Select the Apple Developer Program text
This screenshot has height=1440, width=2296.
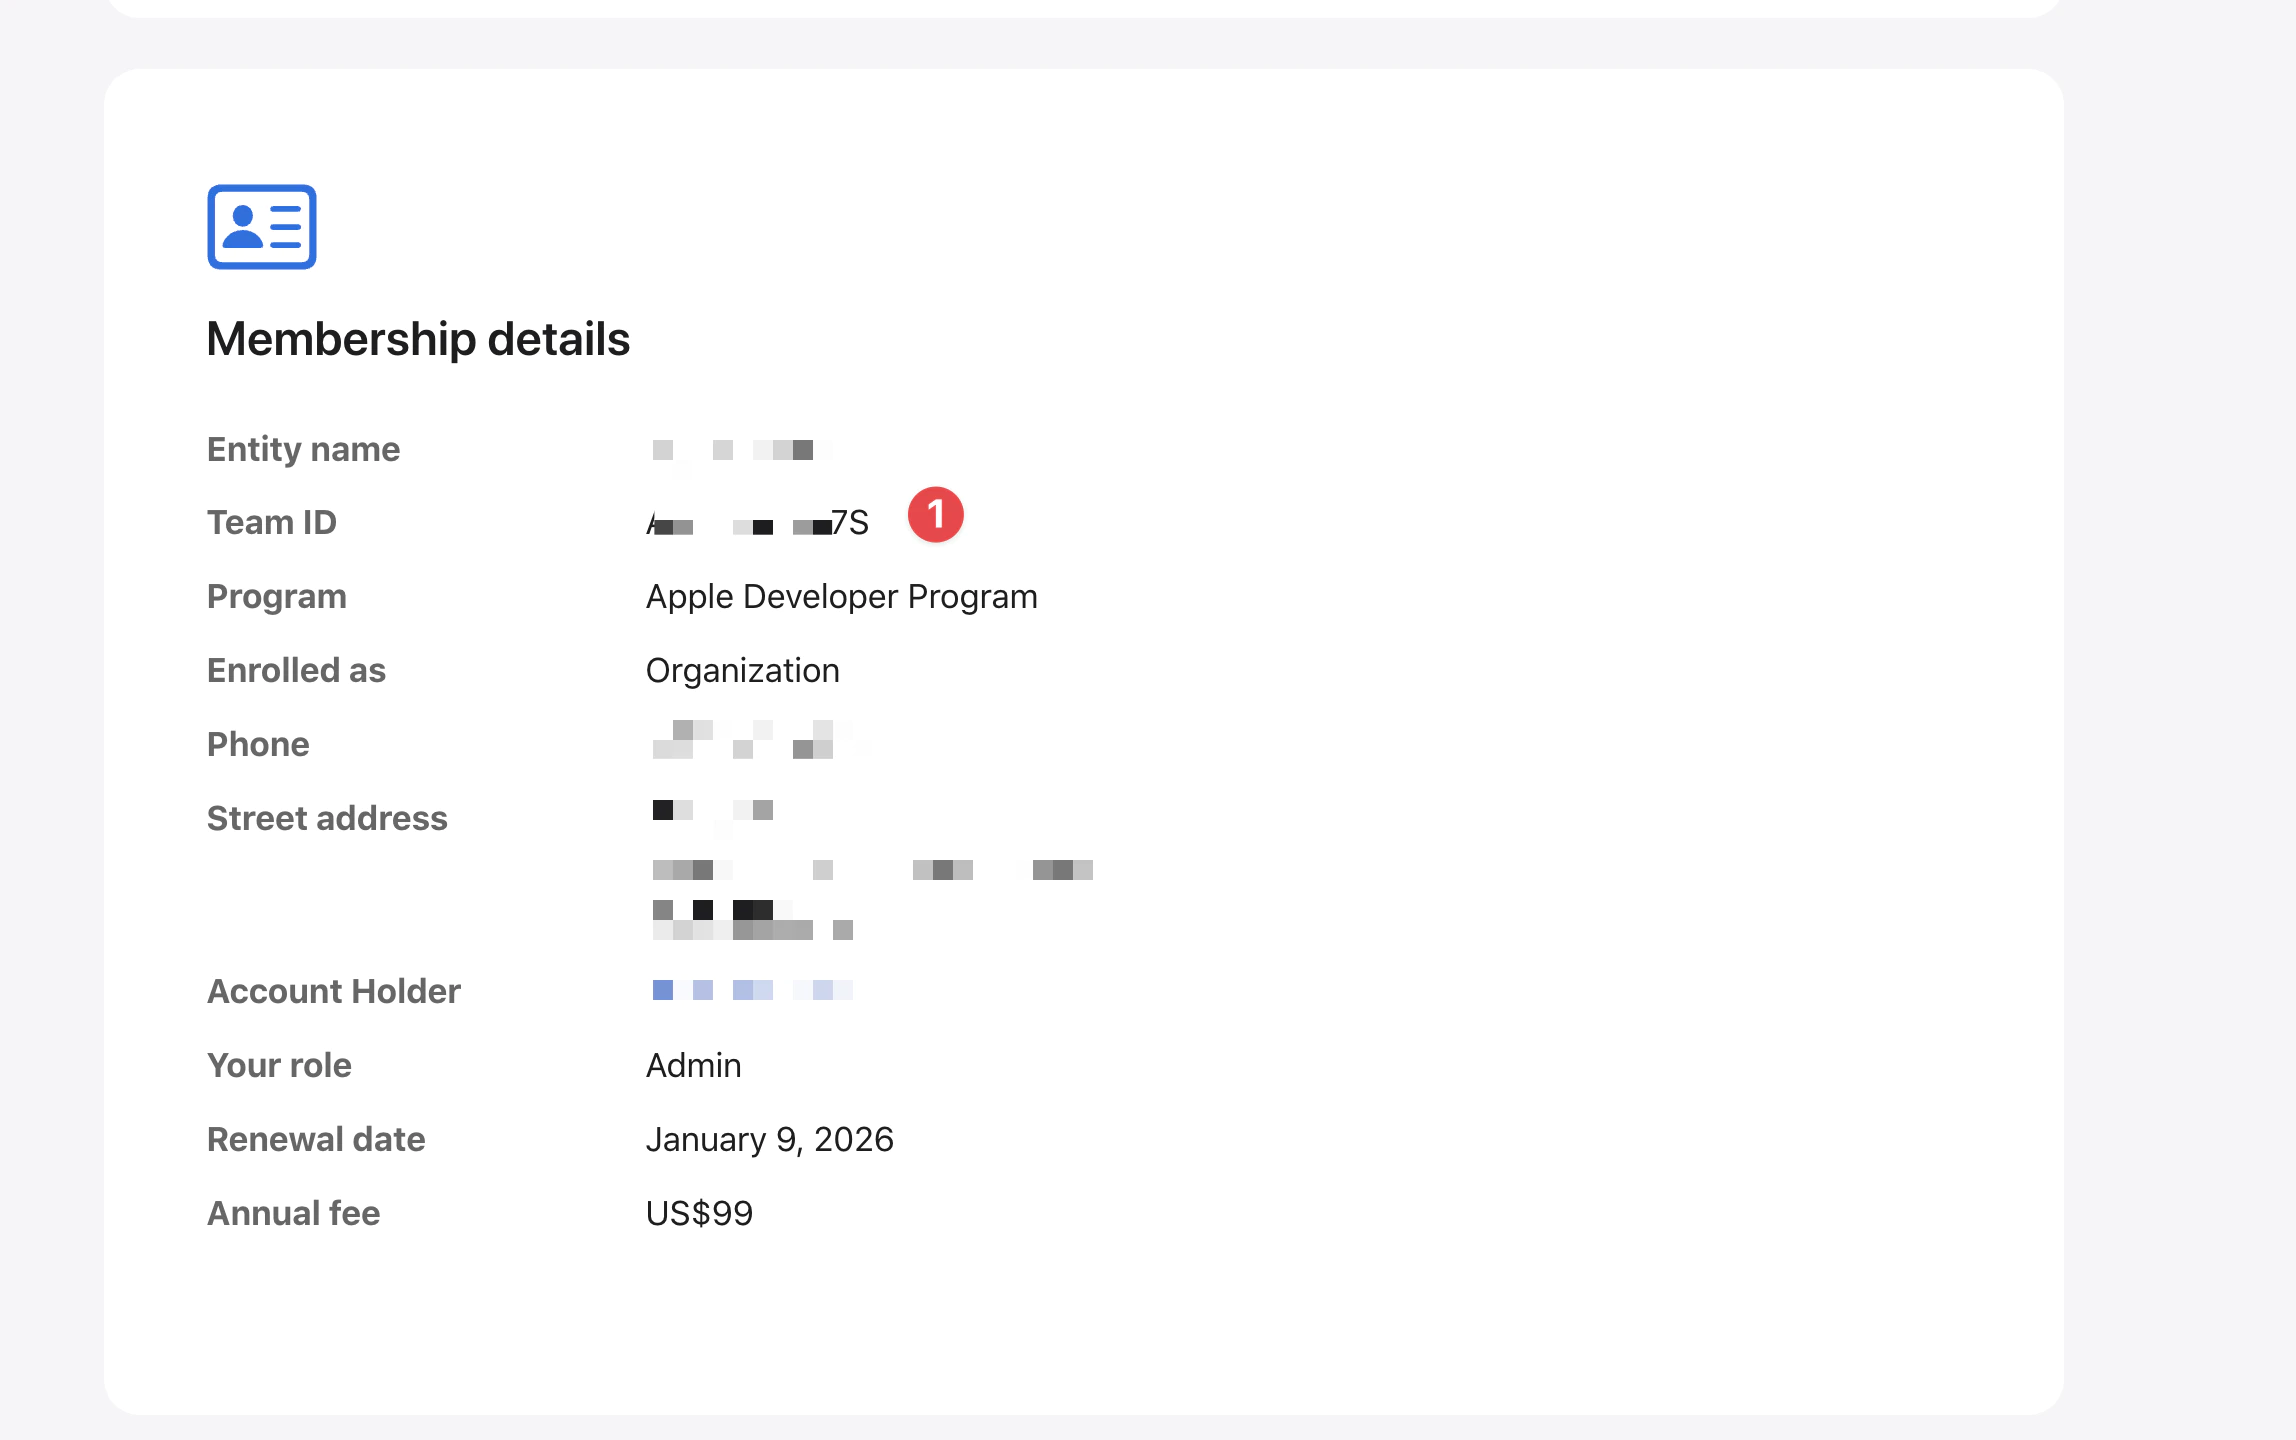coord(841,596)
